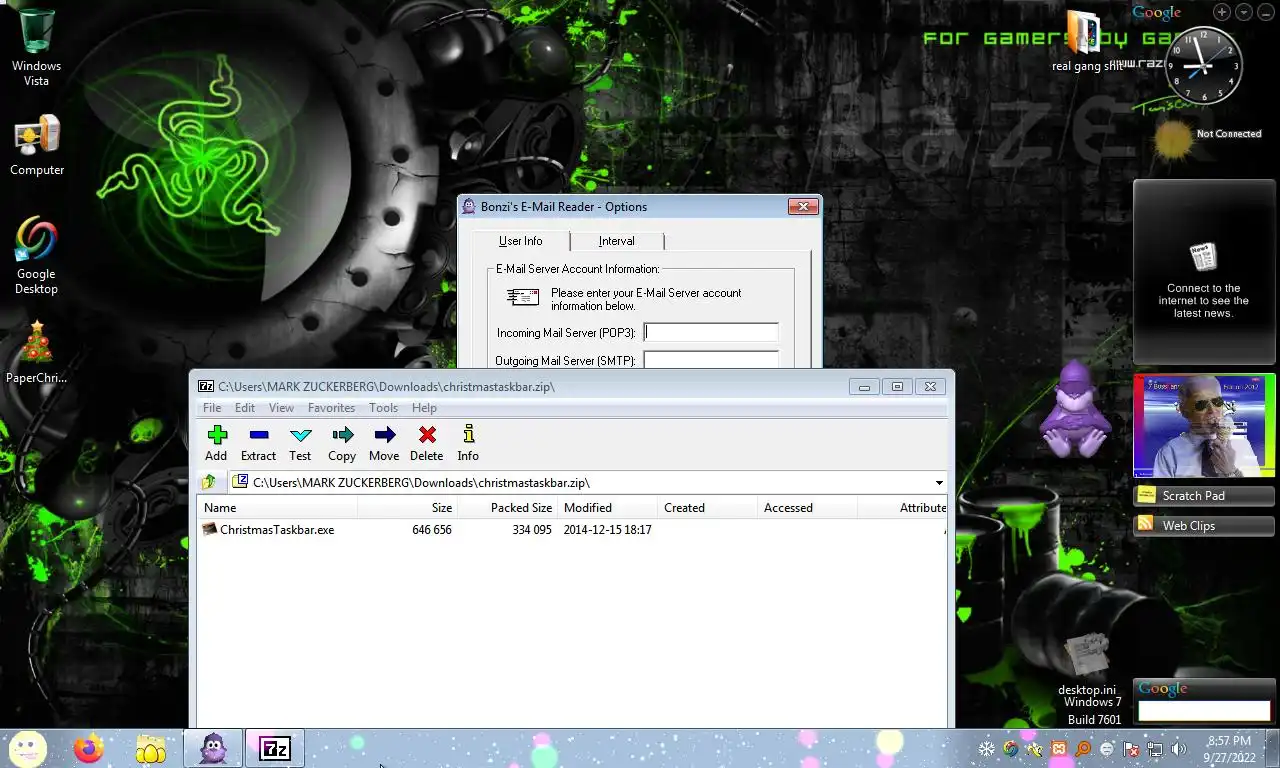Screen dimensions: 1280x768
Task: Open the Web Clips gadget
Action: click(x=1204, y=525)
